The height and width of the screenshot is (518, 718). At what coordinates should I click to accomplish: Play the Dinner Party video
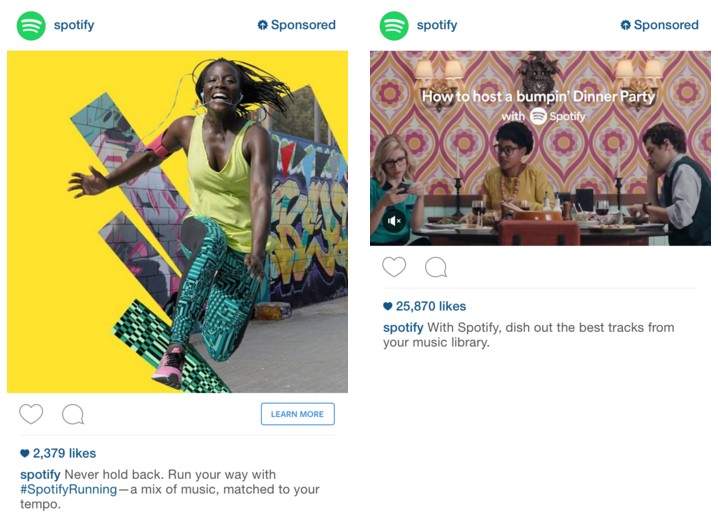point(540,148)
